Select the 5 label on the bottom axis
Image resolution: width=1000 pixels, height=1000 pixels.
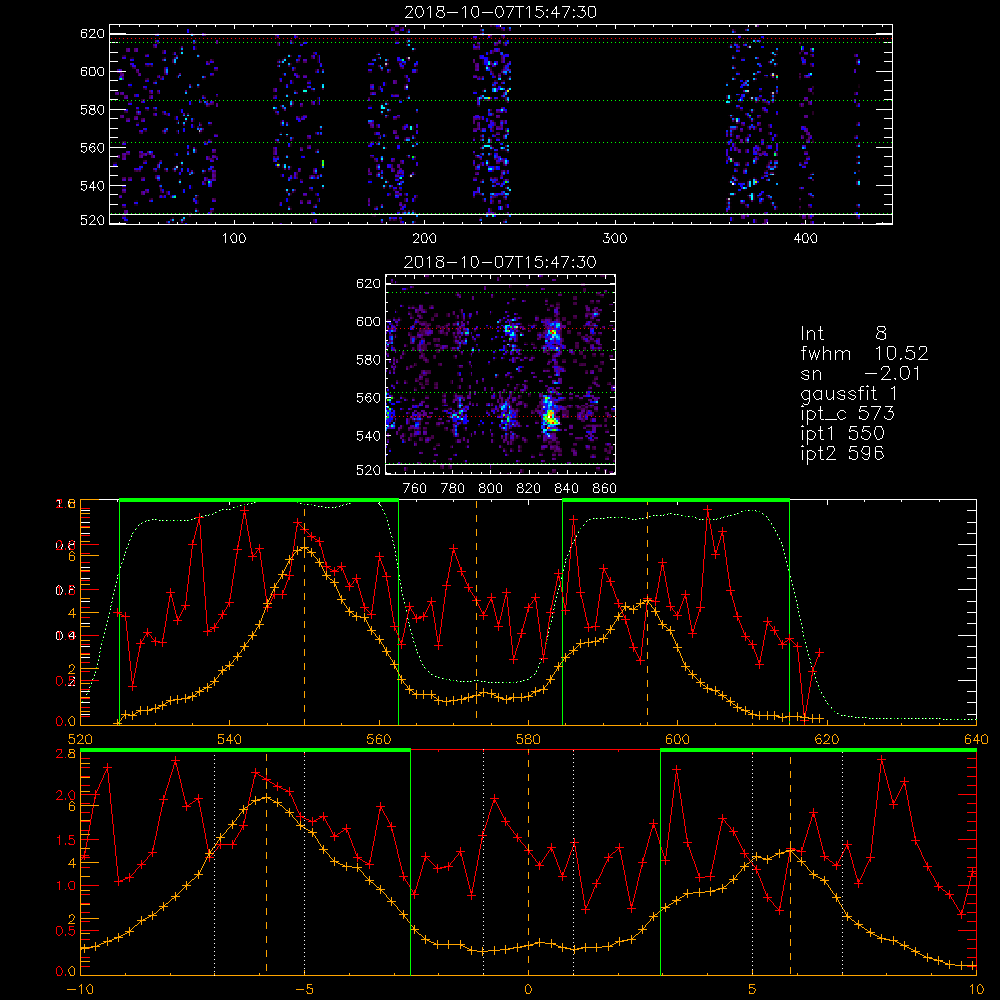[753, 989]
